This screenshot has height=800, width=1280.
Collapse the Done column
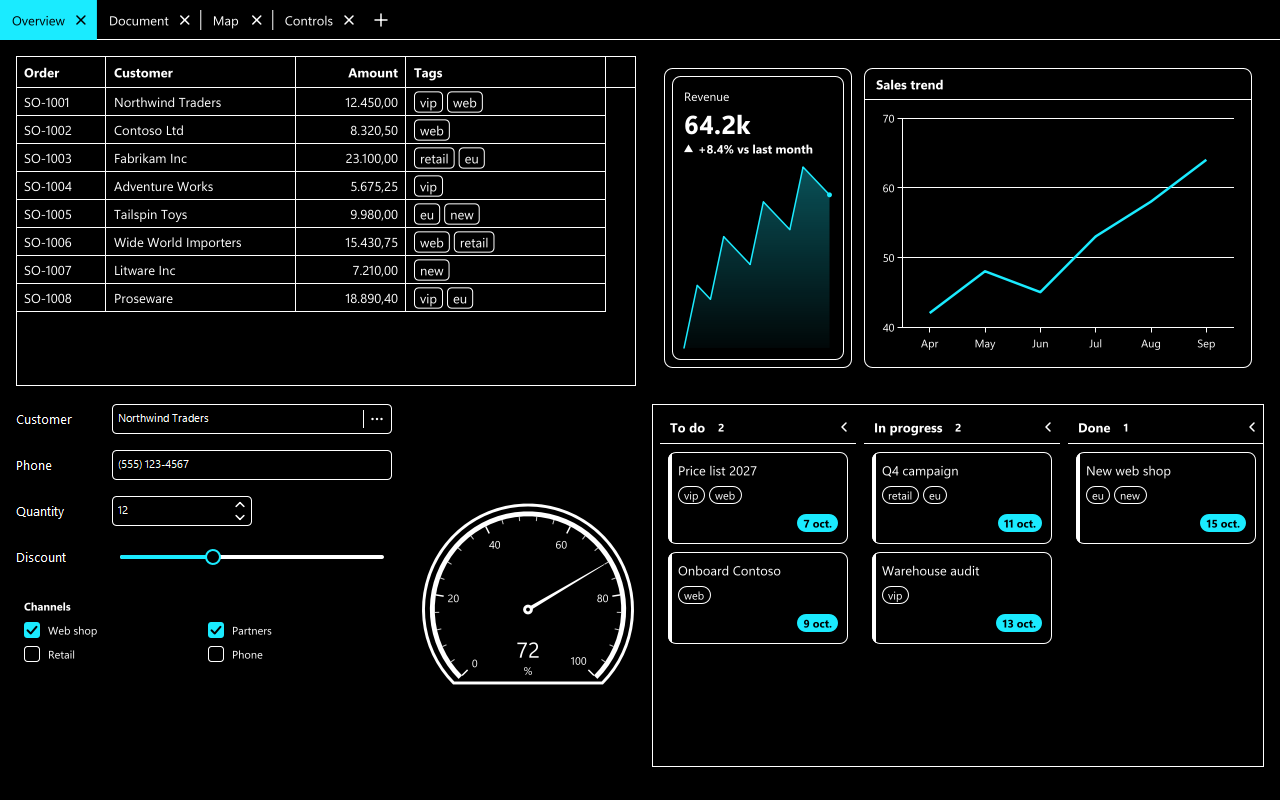click(1252, 427)
